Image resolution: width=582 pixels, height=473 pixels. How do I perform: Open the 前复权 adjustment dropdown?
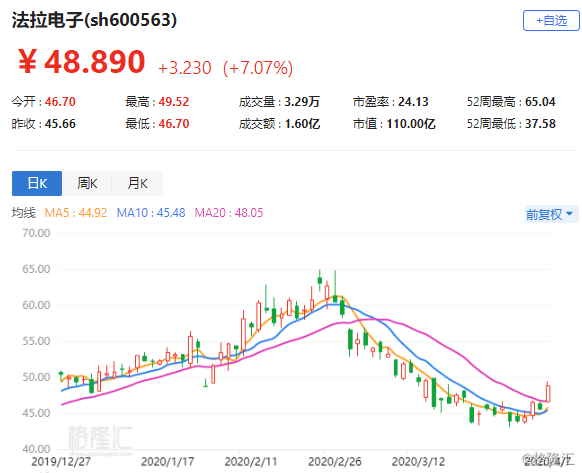[x=551, y=214]
